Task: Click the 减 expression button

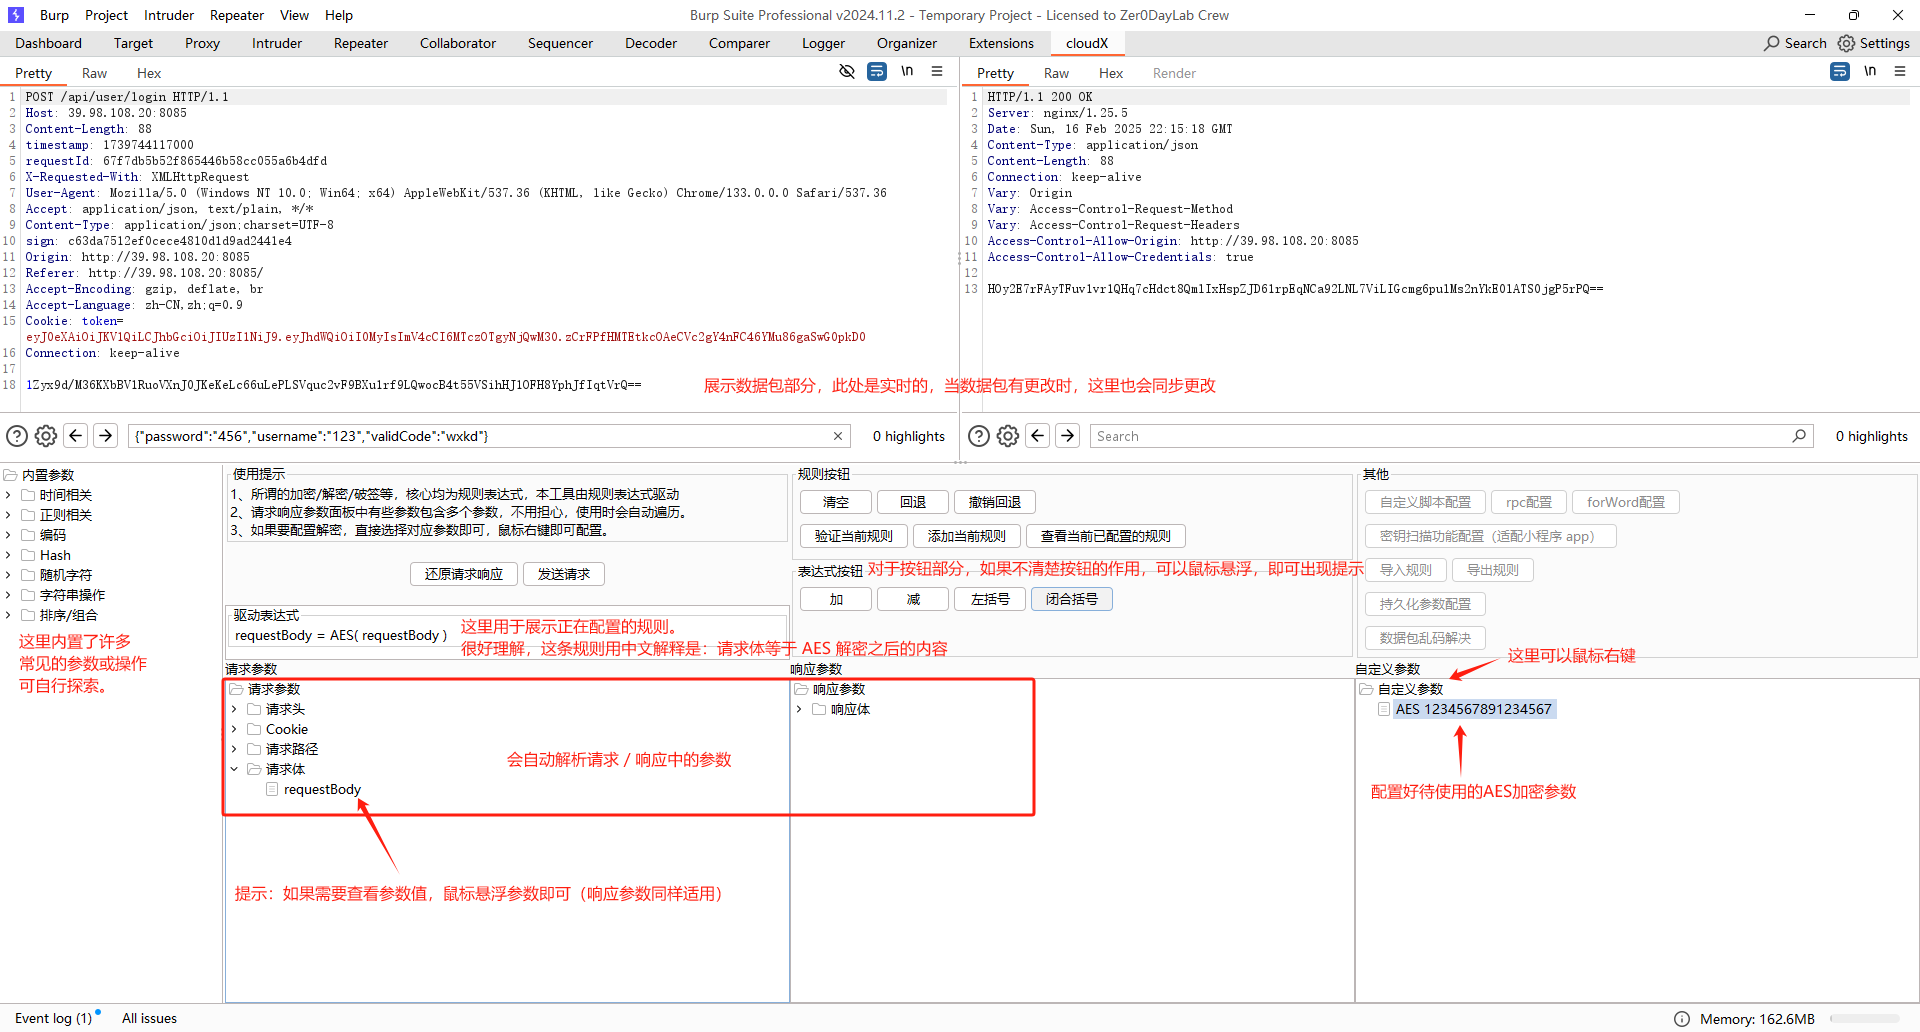Action: click(913, 599)
